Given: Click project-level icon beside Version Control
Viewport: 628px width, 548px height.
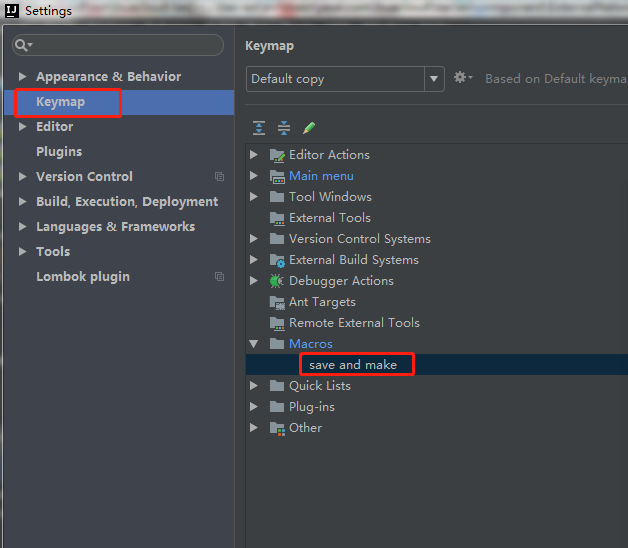Looking at the screenshot, I should pyautogui.click(x=219, y=177).
